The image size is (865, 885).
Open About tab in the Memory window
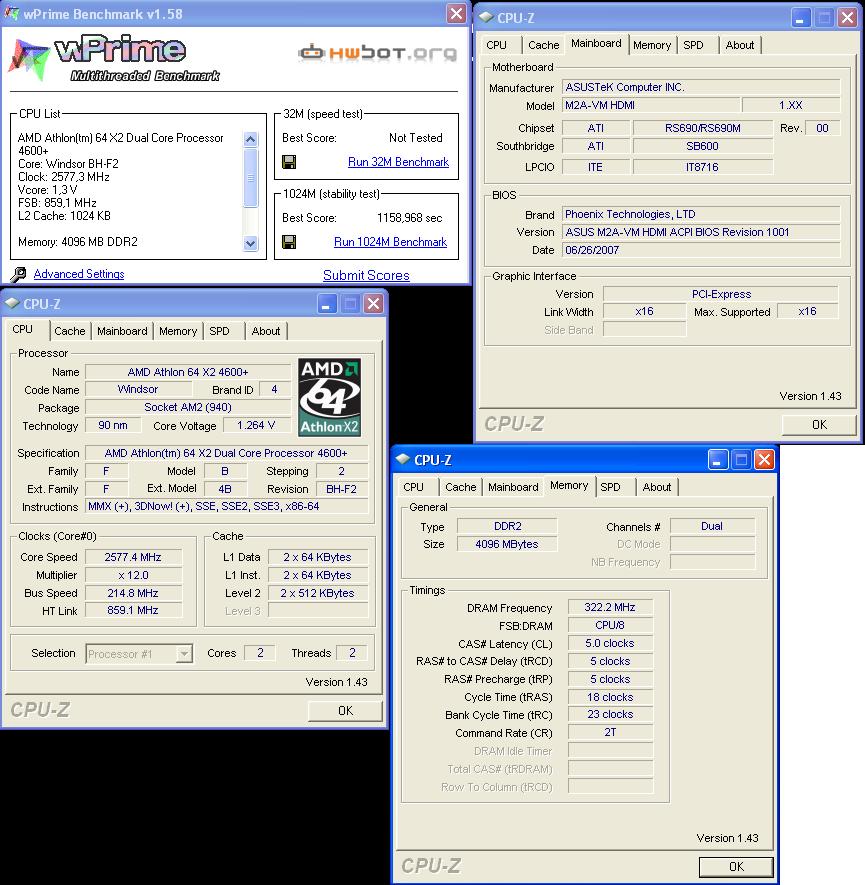coord(657,487)
